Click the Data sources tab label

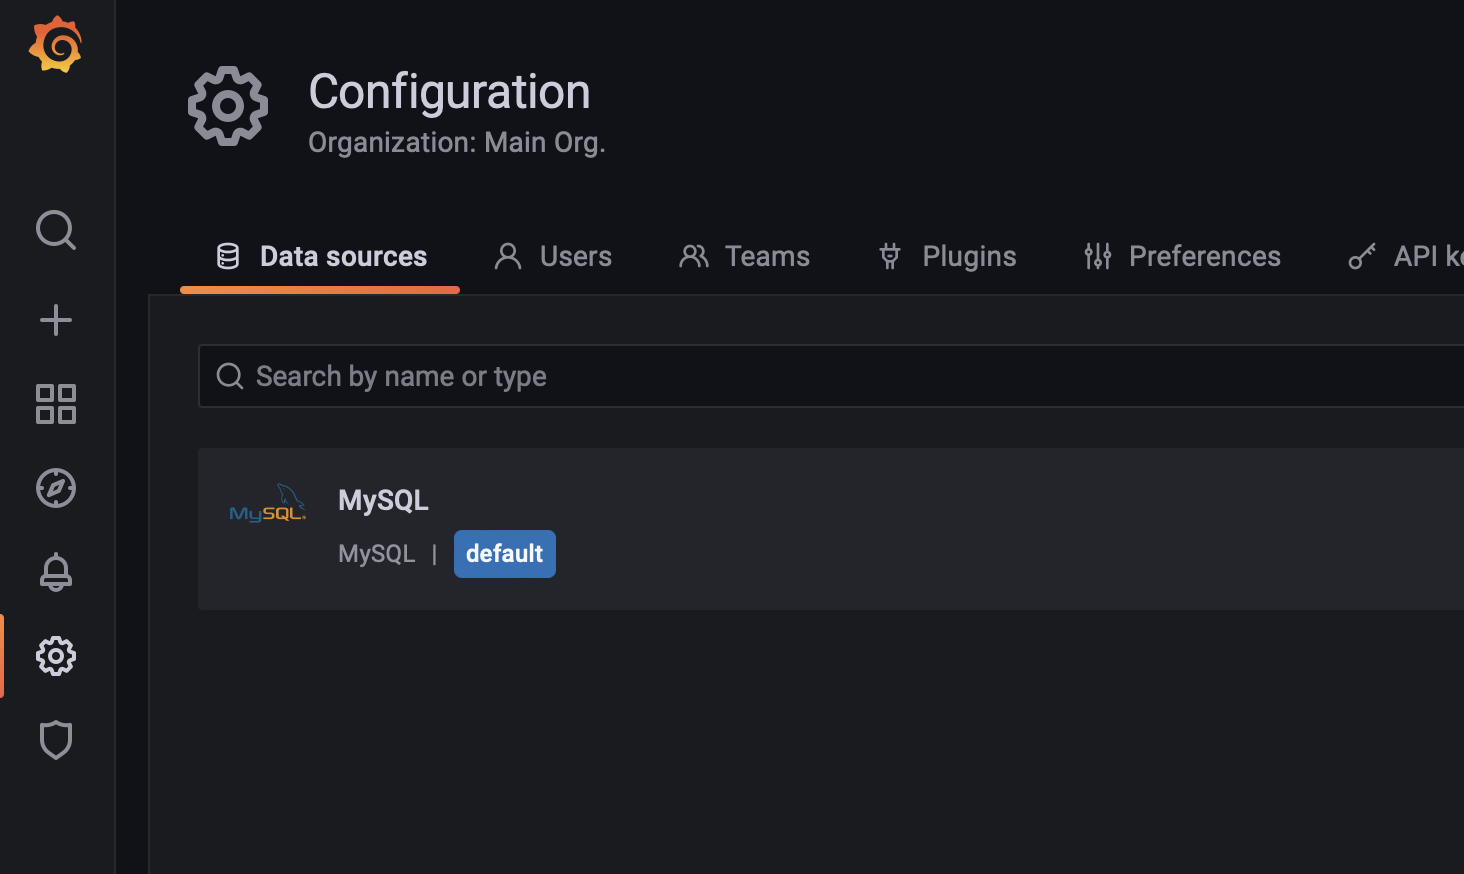pos(343,256)
